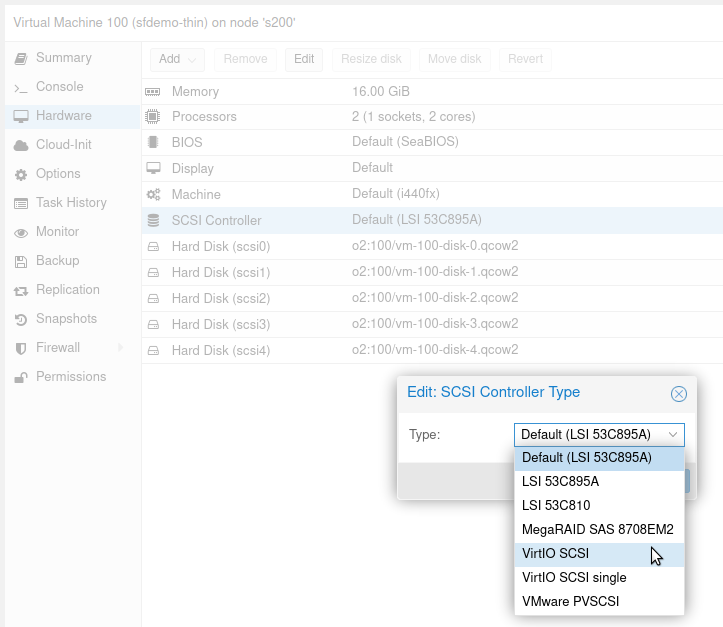The width and height of the screenshot is (723, 627).
Task: Click the Default (SeaBIOS) value
Action: pyautogui.click(x=405, y=142)
